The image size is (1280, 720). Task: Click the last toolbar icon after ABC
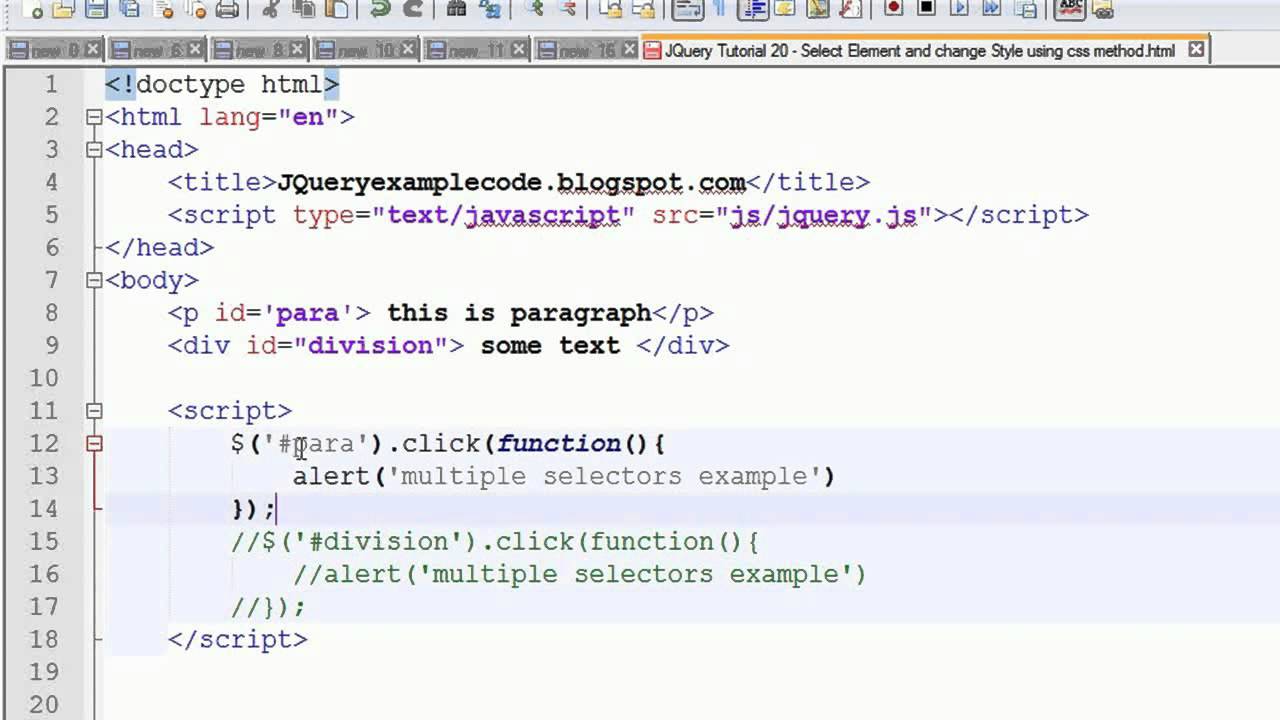(x=1102, y=9)
